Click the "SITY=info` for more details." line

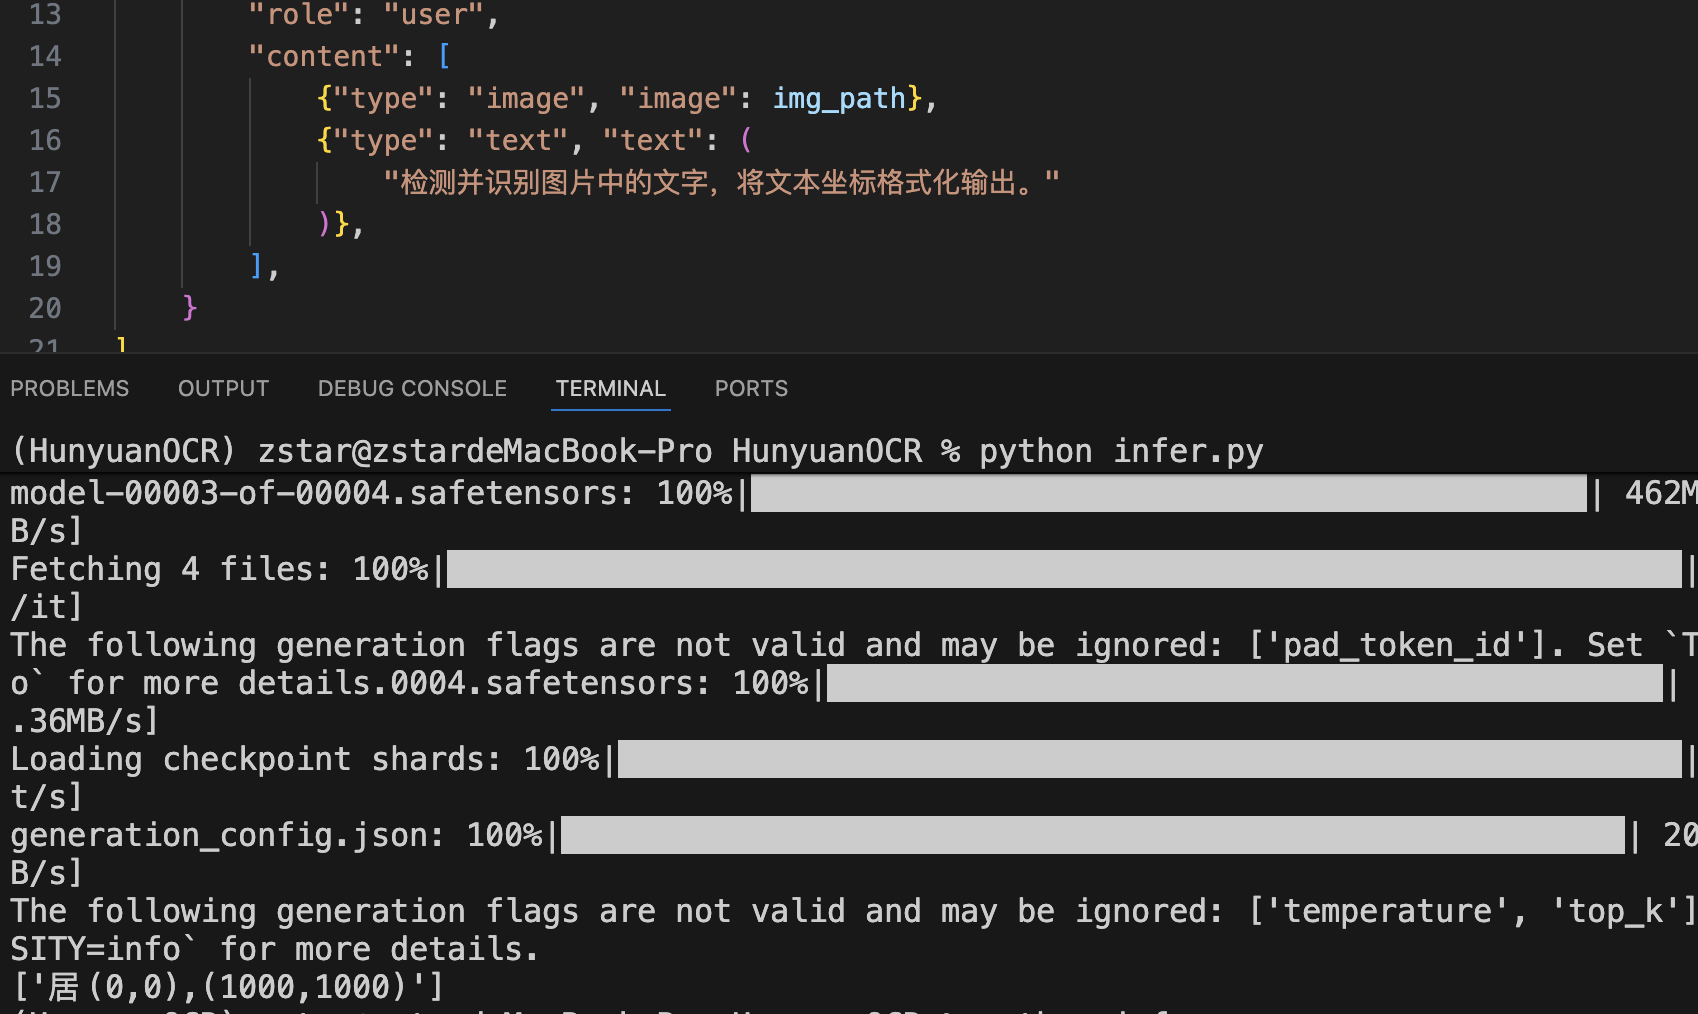[x=275, y=949]
